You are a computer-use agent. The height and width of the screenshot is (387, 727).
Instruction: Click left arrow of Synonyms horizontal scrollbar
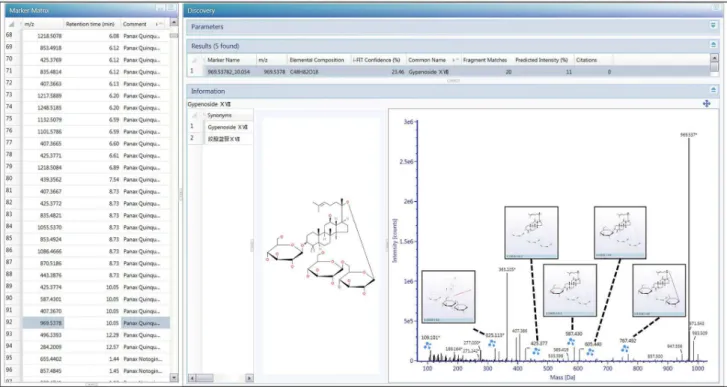click(191, 378)
